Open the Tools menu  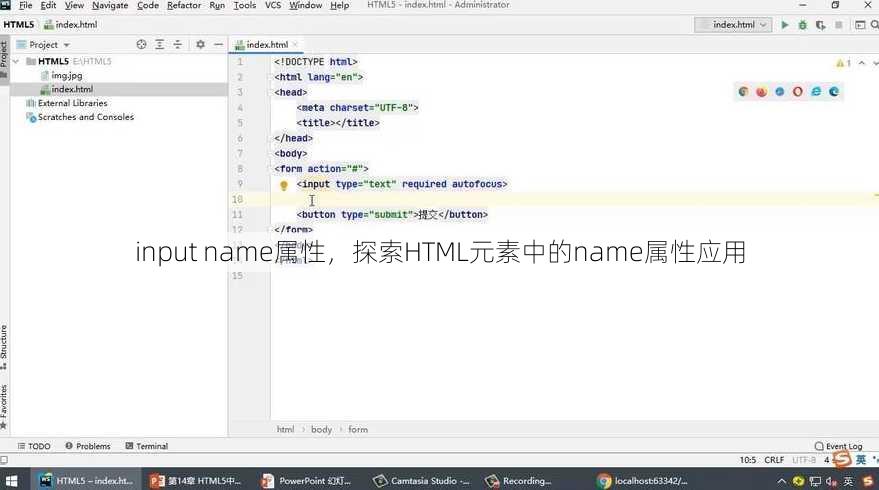pos(244,5)
